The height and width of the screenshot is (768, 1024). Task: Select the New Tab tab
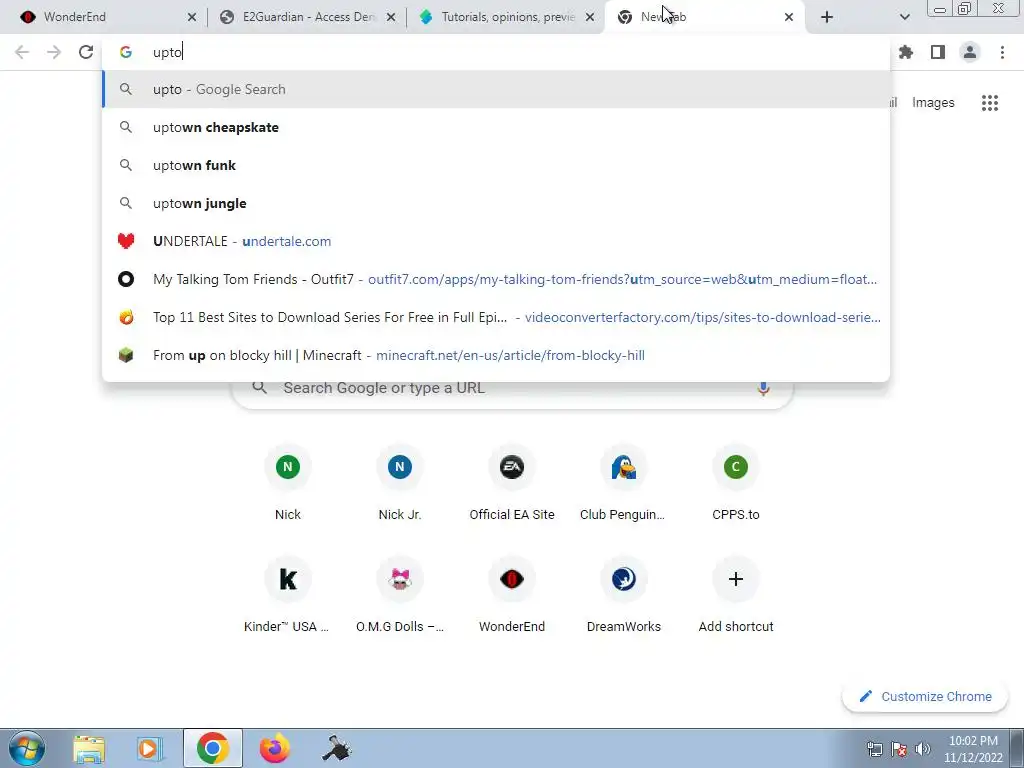pos(702,17)
